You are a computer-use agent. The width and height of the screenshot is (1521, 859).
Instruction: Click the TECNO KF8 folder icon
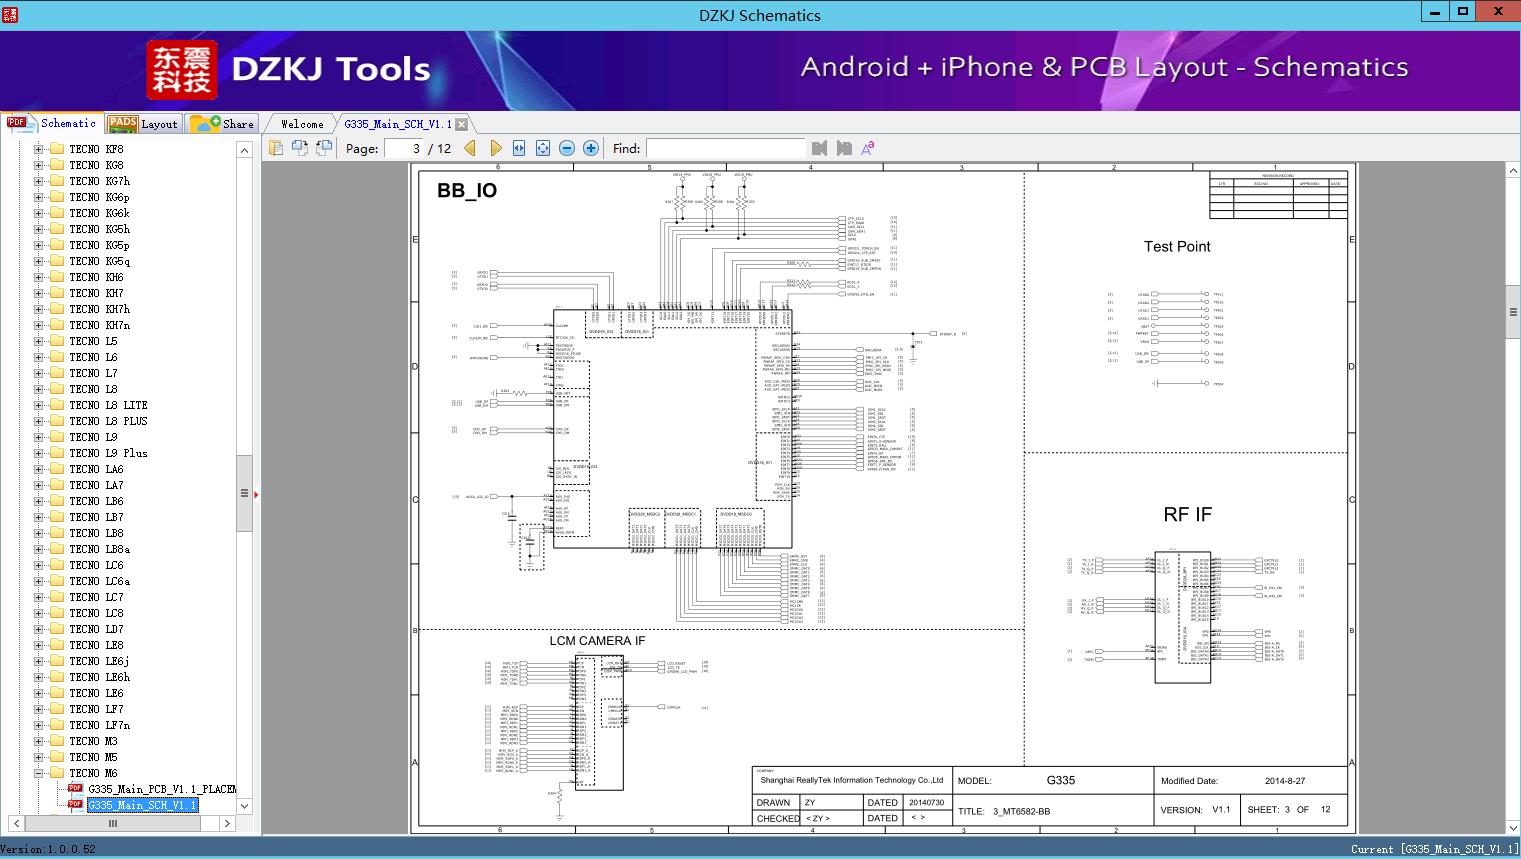pyautogui.click(x=57, y=149)
